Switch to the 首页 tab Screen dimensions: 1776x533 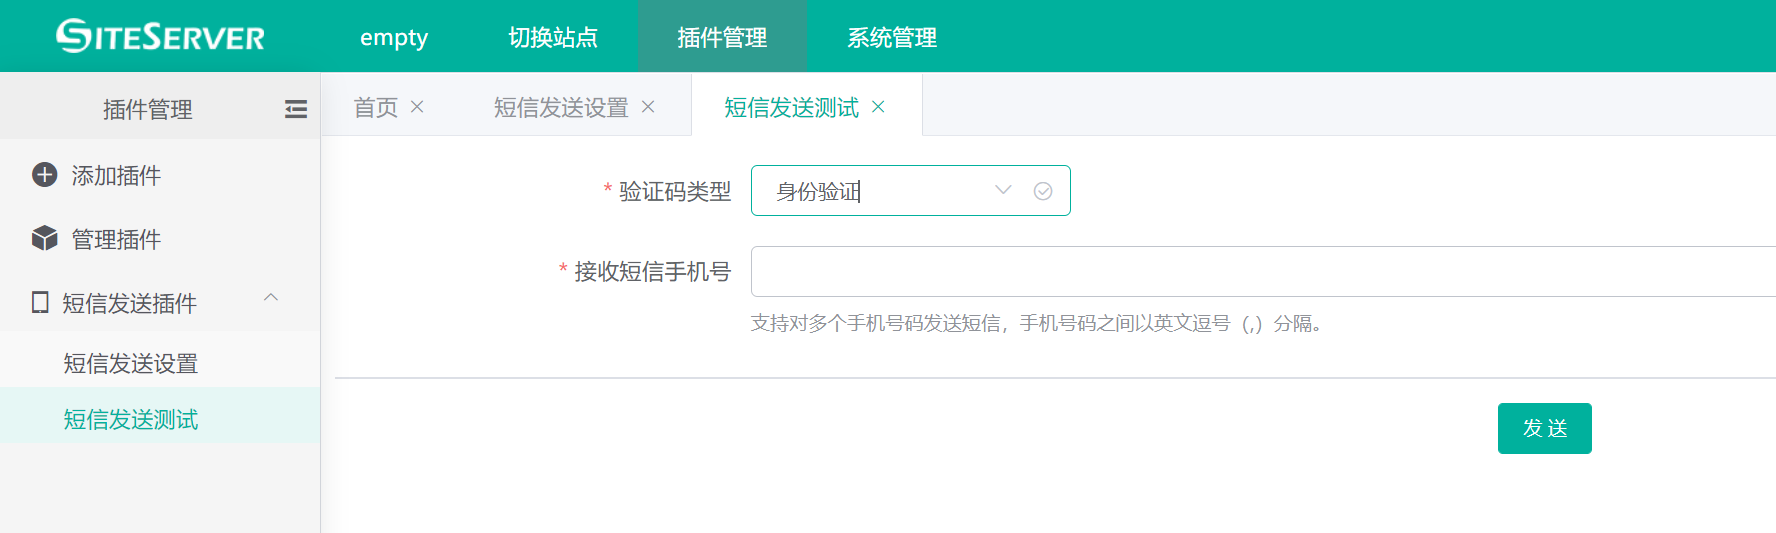pyautogui.click(x=376, y=107)
